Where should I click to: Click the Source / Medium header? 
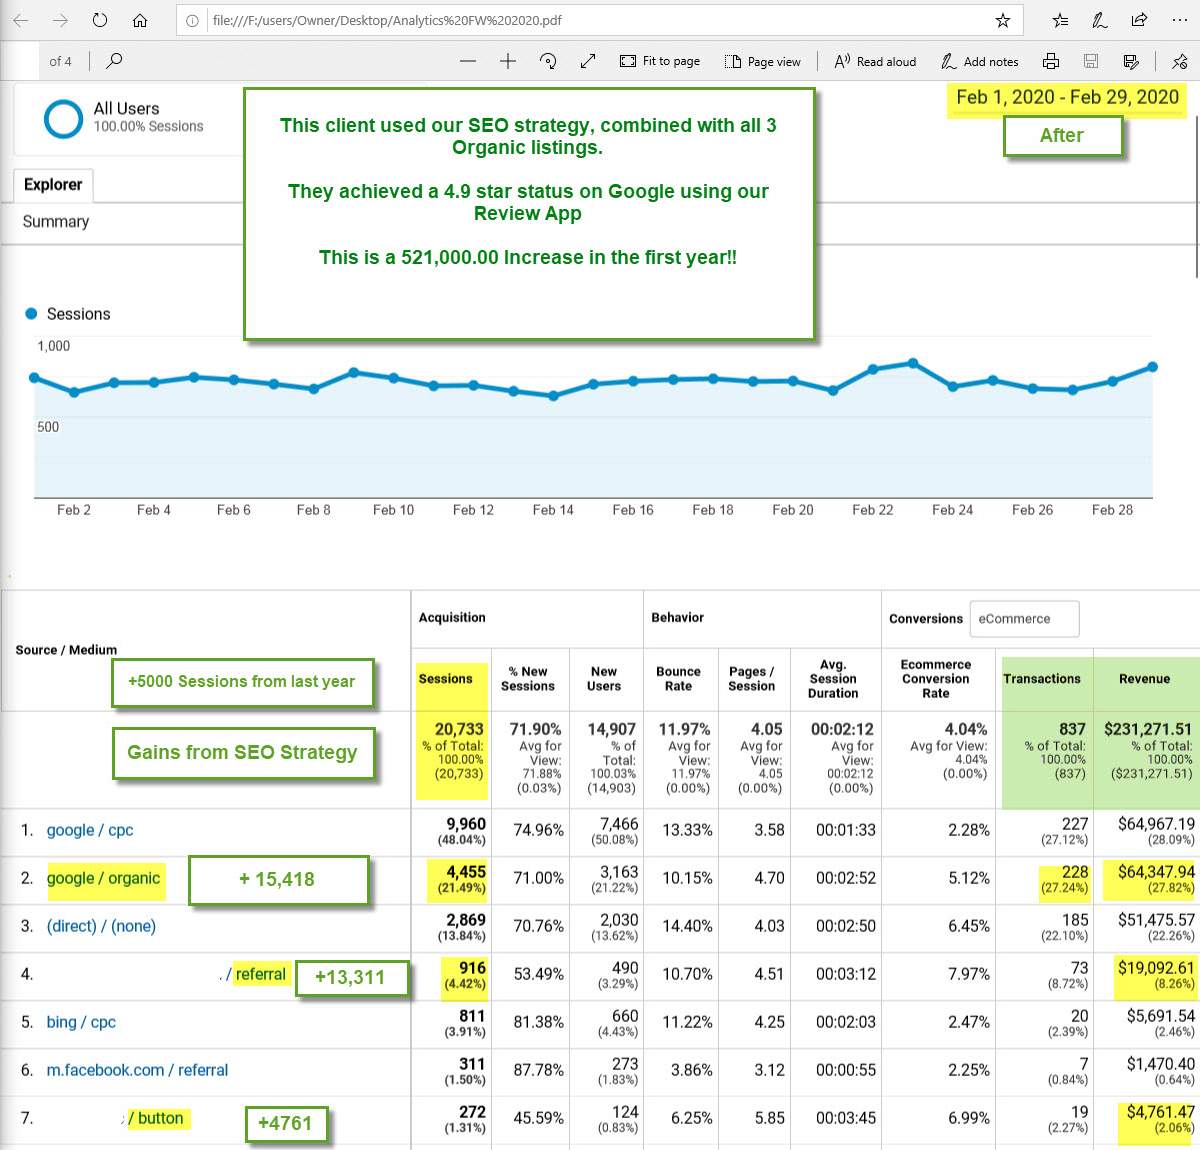(66, 650)
